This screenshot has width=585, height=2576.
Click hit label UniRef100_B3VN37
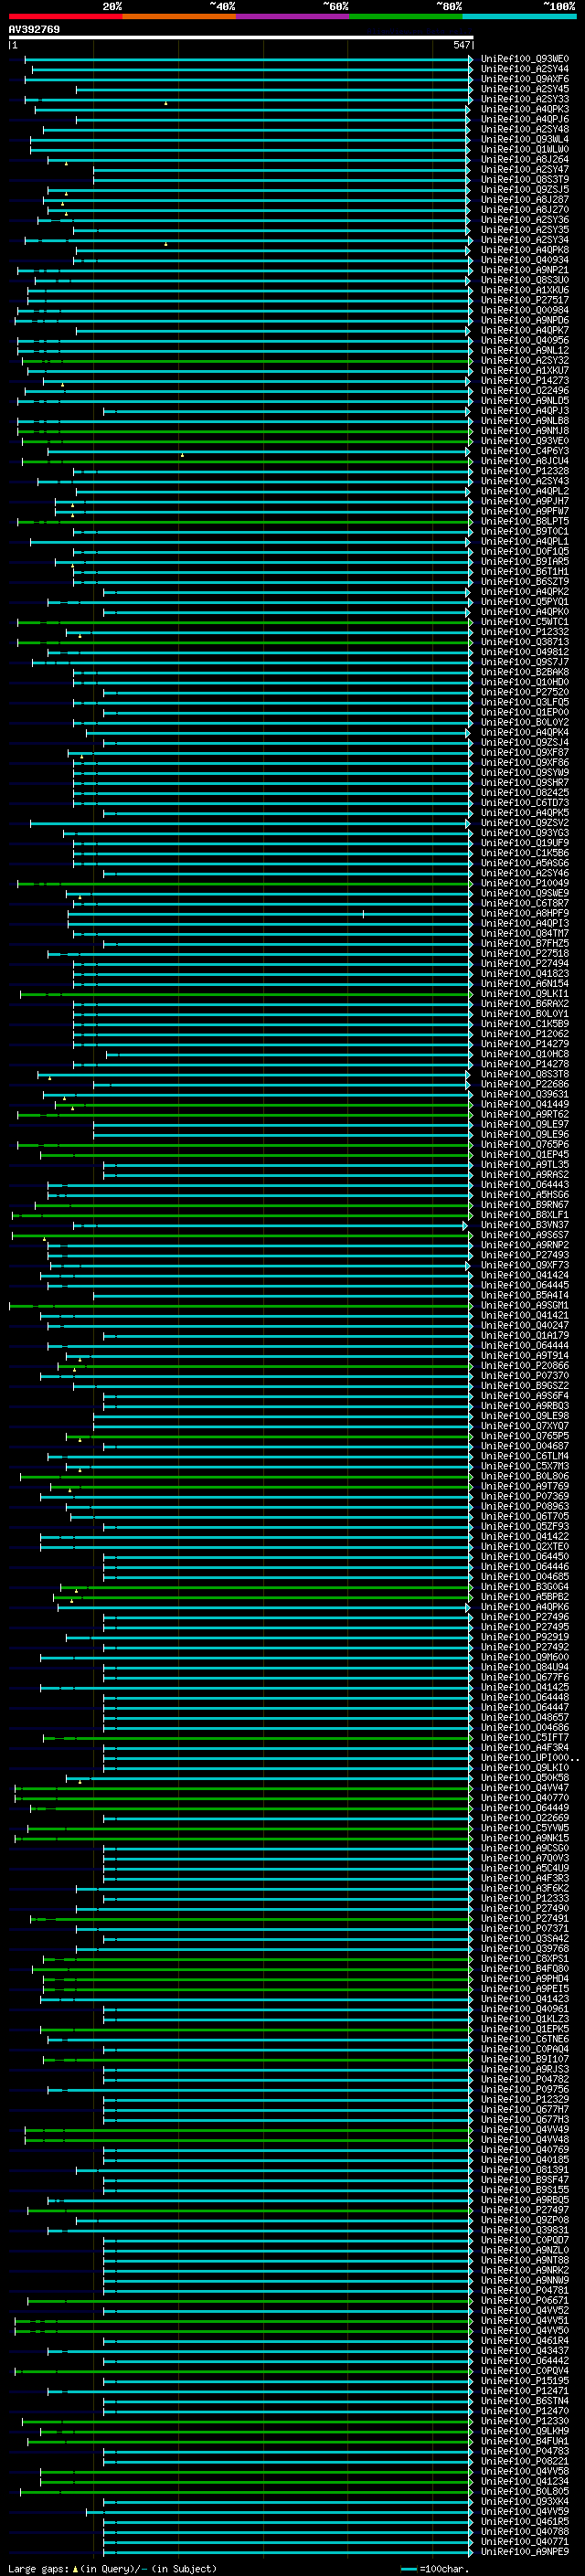524,1226
